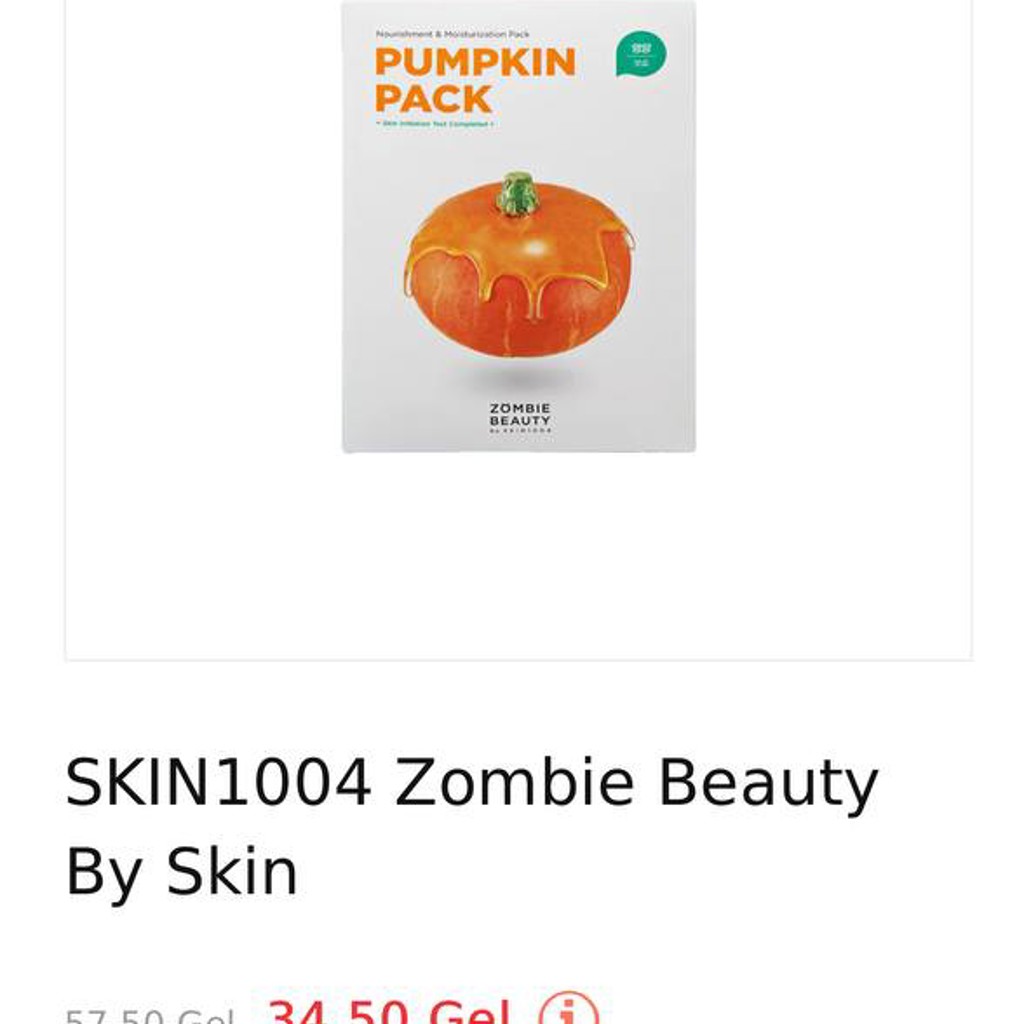Image resolution: width=1024 pixels, height=1024 pixels.
Task: Click the pumpkin's green stem
Action: [516, 193]
